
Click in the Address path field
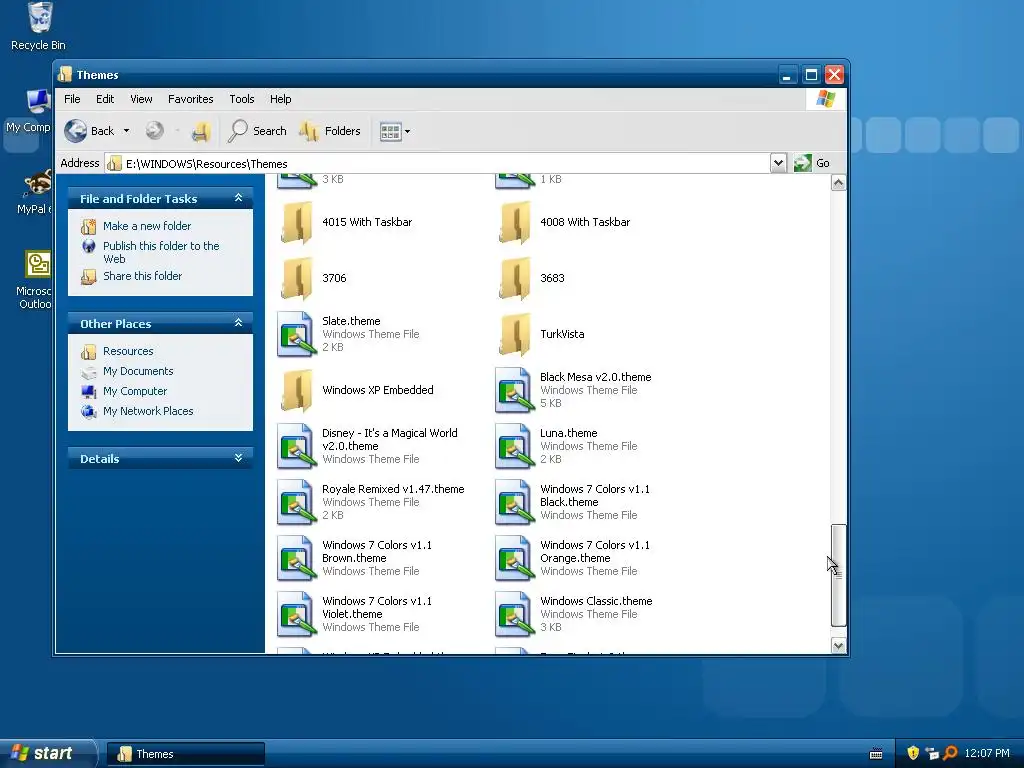tap(437, 163)
